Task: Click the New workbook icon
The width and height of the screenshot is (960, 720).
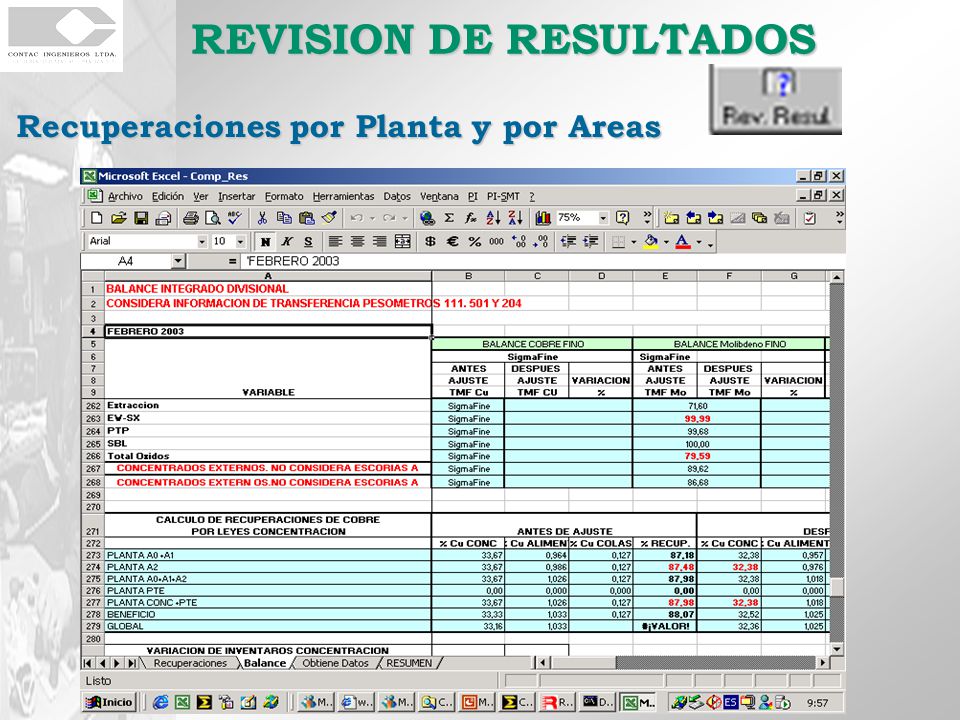Action: [x=96, y=218]
